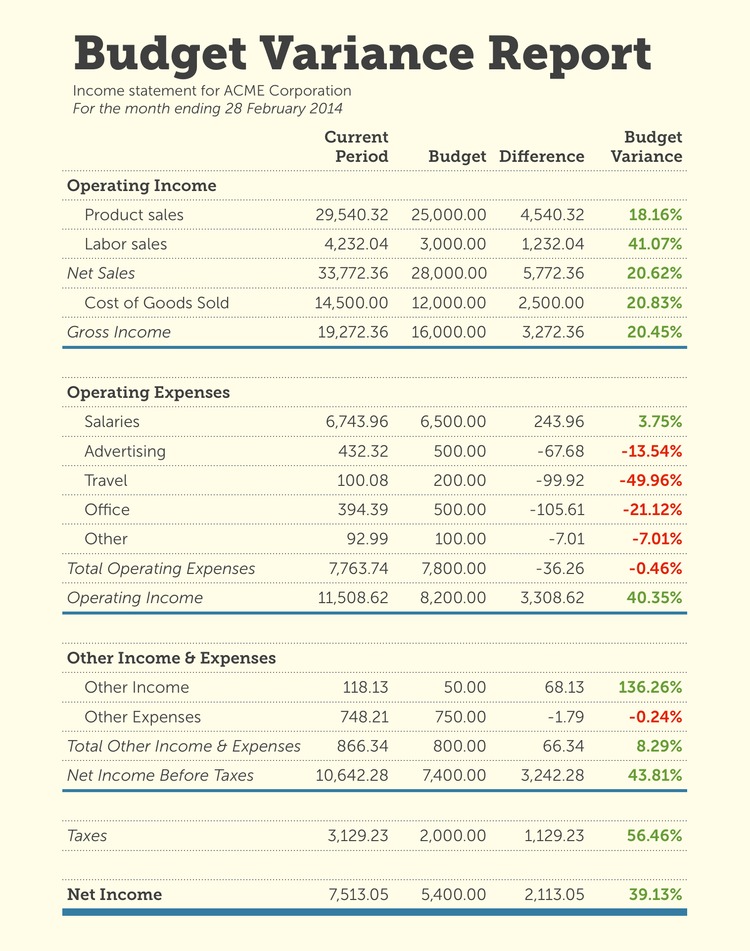Select the Net Income variance 39.13%
The image size is (750, 951).
[x=655, y=895]
